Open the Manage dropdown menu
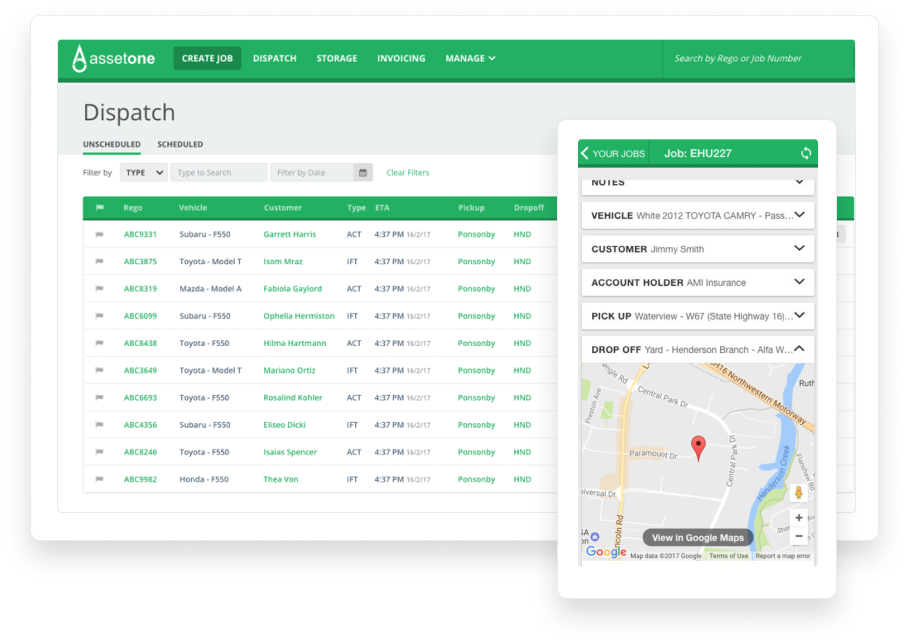This screenshot has width=909, height=644. (x=470, y=59)
